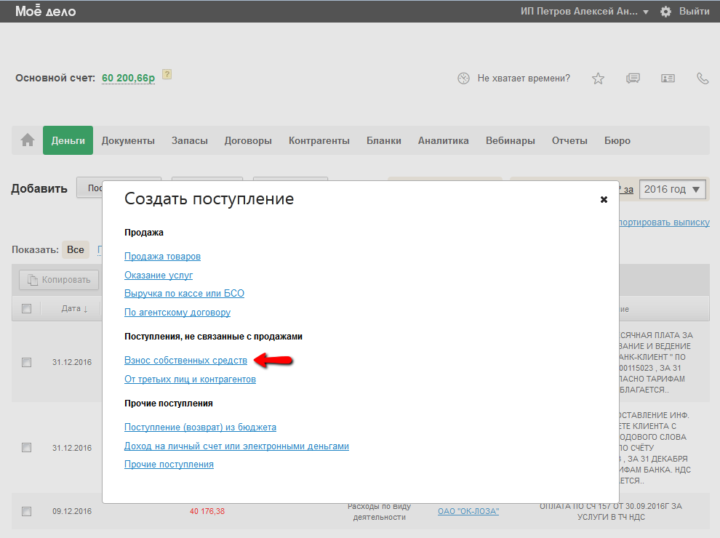This screenshot has height=538, width=720.
Task: Choose 'Продажа товаров' link
Action: 163,256
